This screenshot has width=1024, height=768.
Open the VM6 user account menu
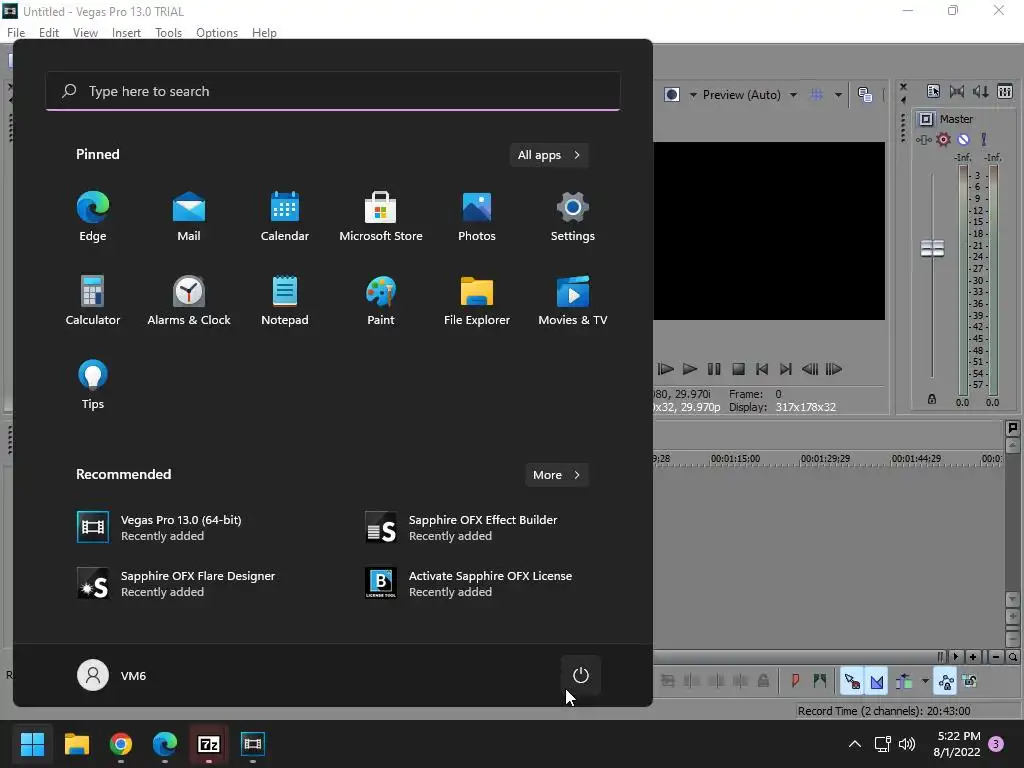(x=112, y=675)
